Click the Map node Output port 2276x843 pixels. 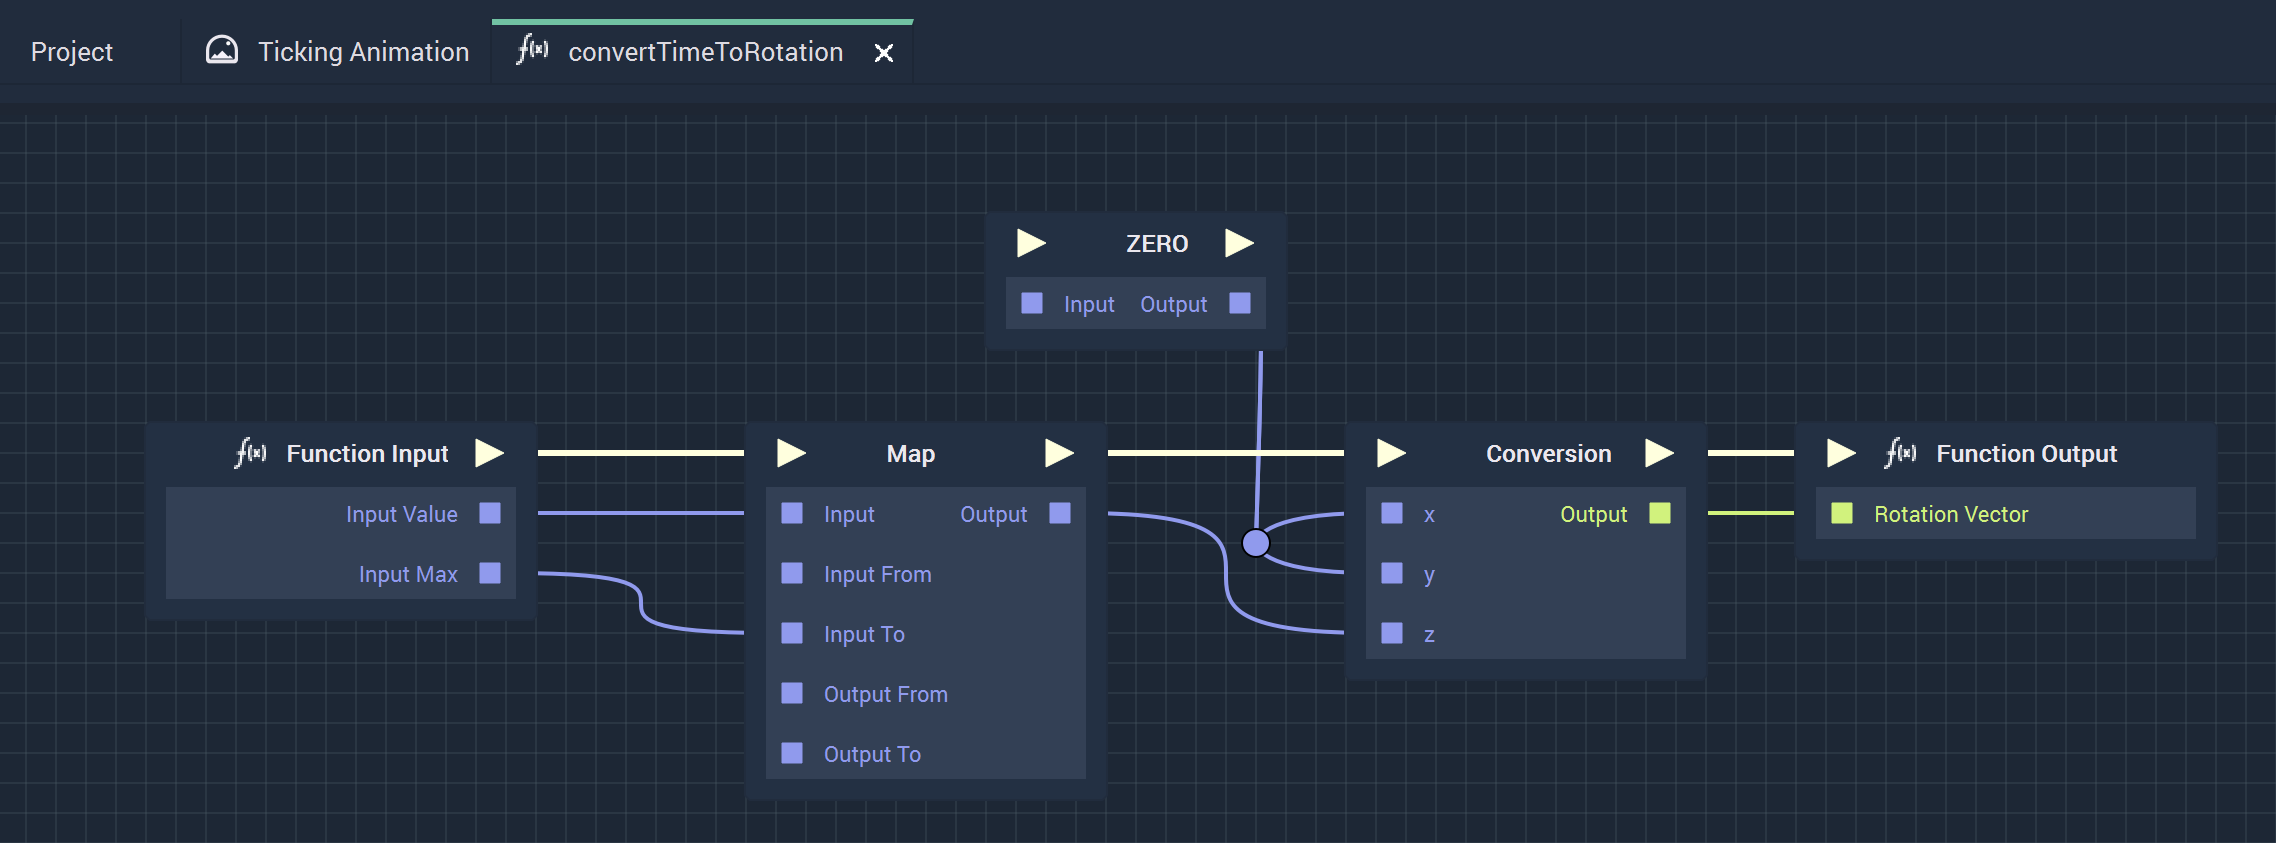point(1060,513)
